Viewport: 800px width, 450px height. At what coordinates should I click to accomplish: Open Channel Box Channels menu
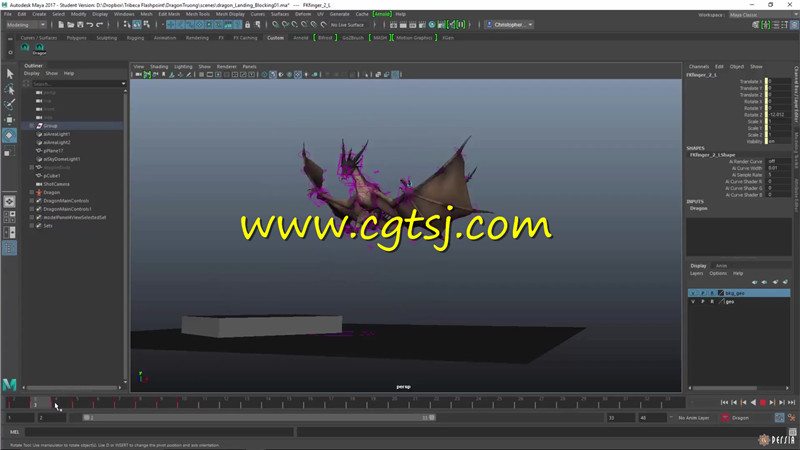pyautogui.click(x=698, y=67)
